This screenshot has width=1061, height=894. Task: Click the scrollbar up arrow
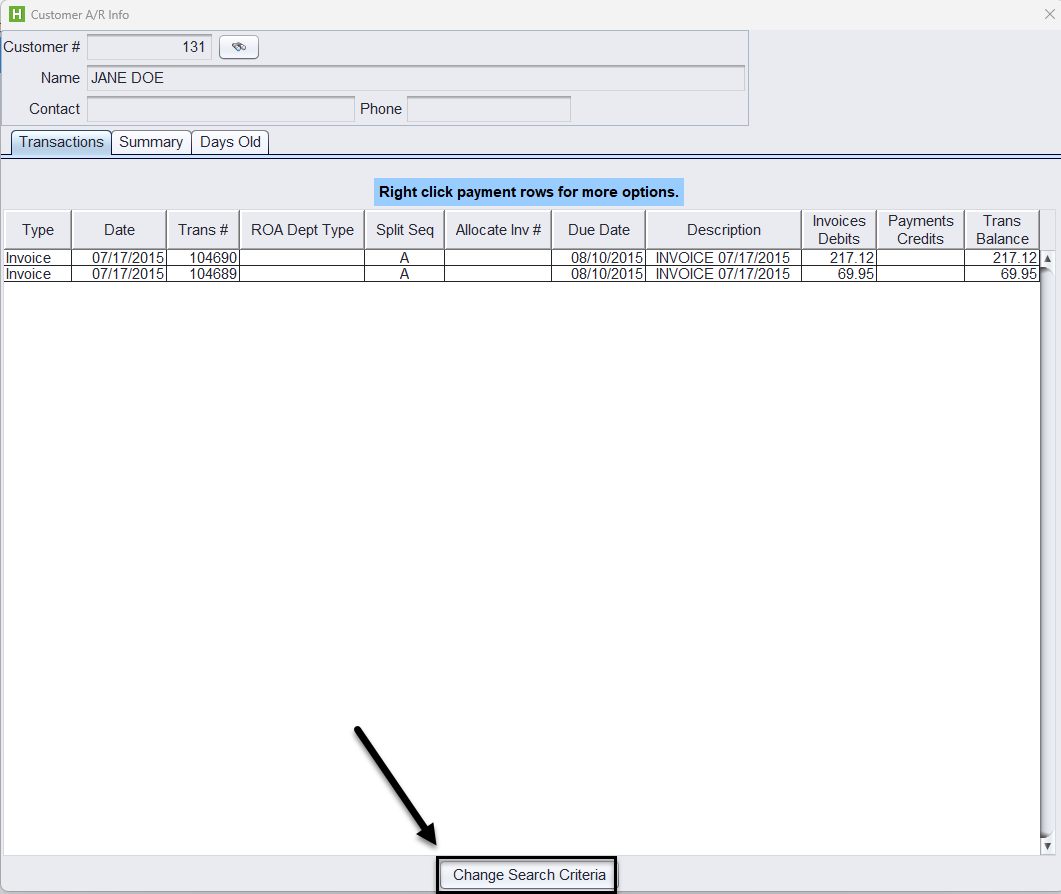(x=1048, y=258)
